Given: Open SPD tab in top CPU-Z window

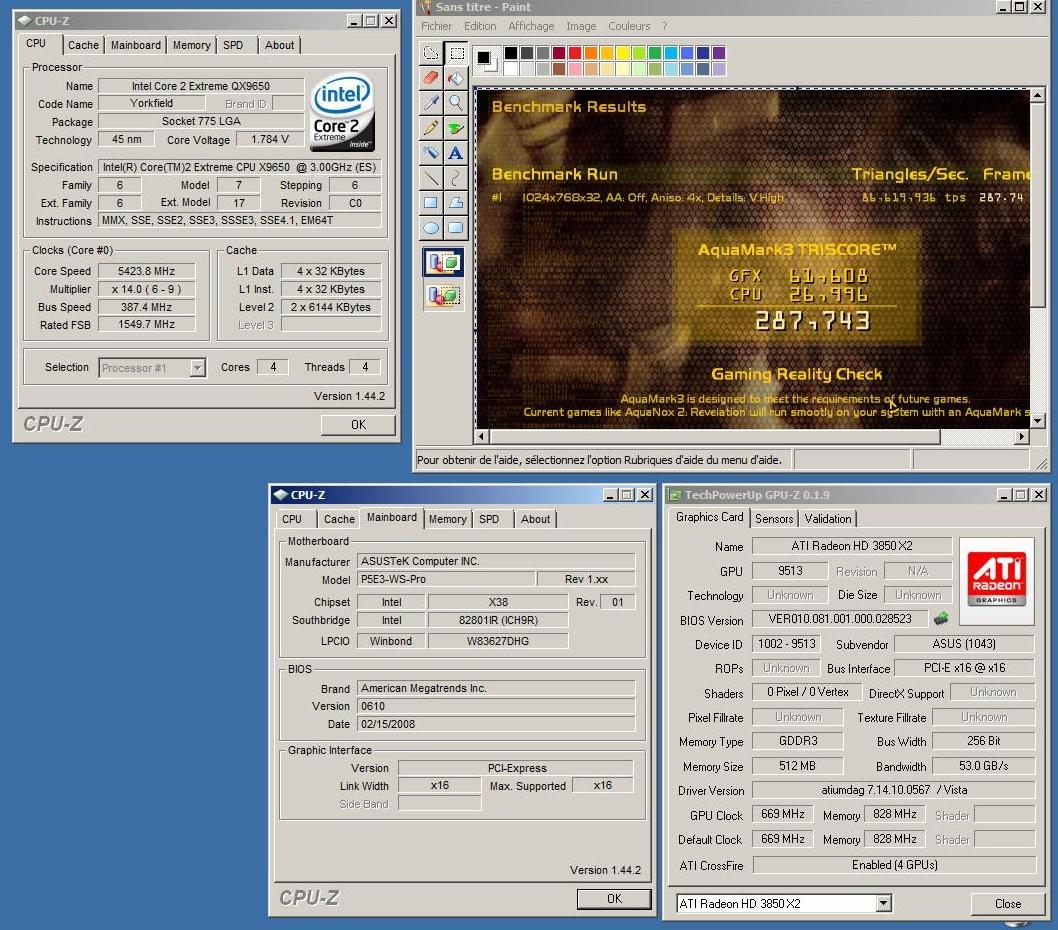Looking at the screenshot, I should pos(233,45).
